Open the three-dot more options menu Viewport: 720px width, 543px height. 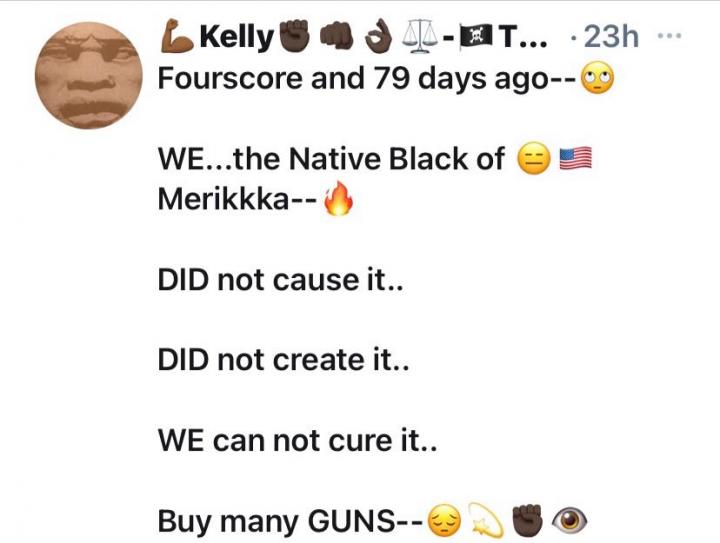(669, 34)
